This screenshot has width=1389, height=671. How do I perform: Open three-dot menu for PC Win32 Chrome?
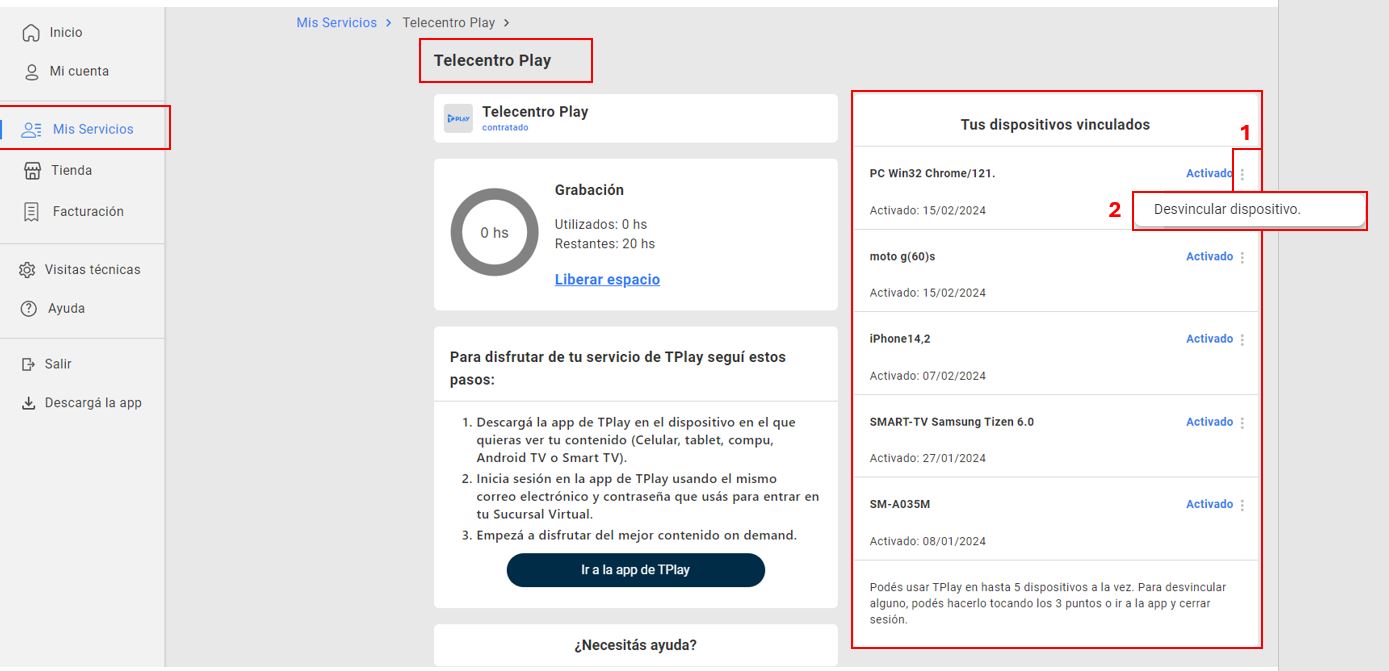tap(1242, 175)
